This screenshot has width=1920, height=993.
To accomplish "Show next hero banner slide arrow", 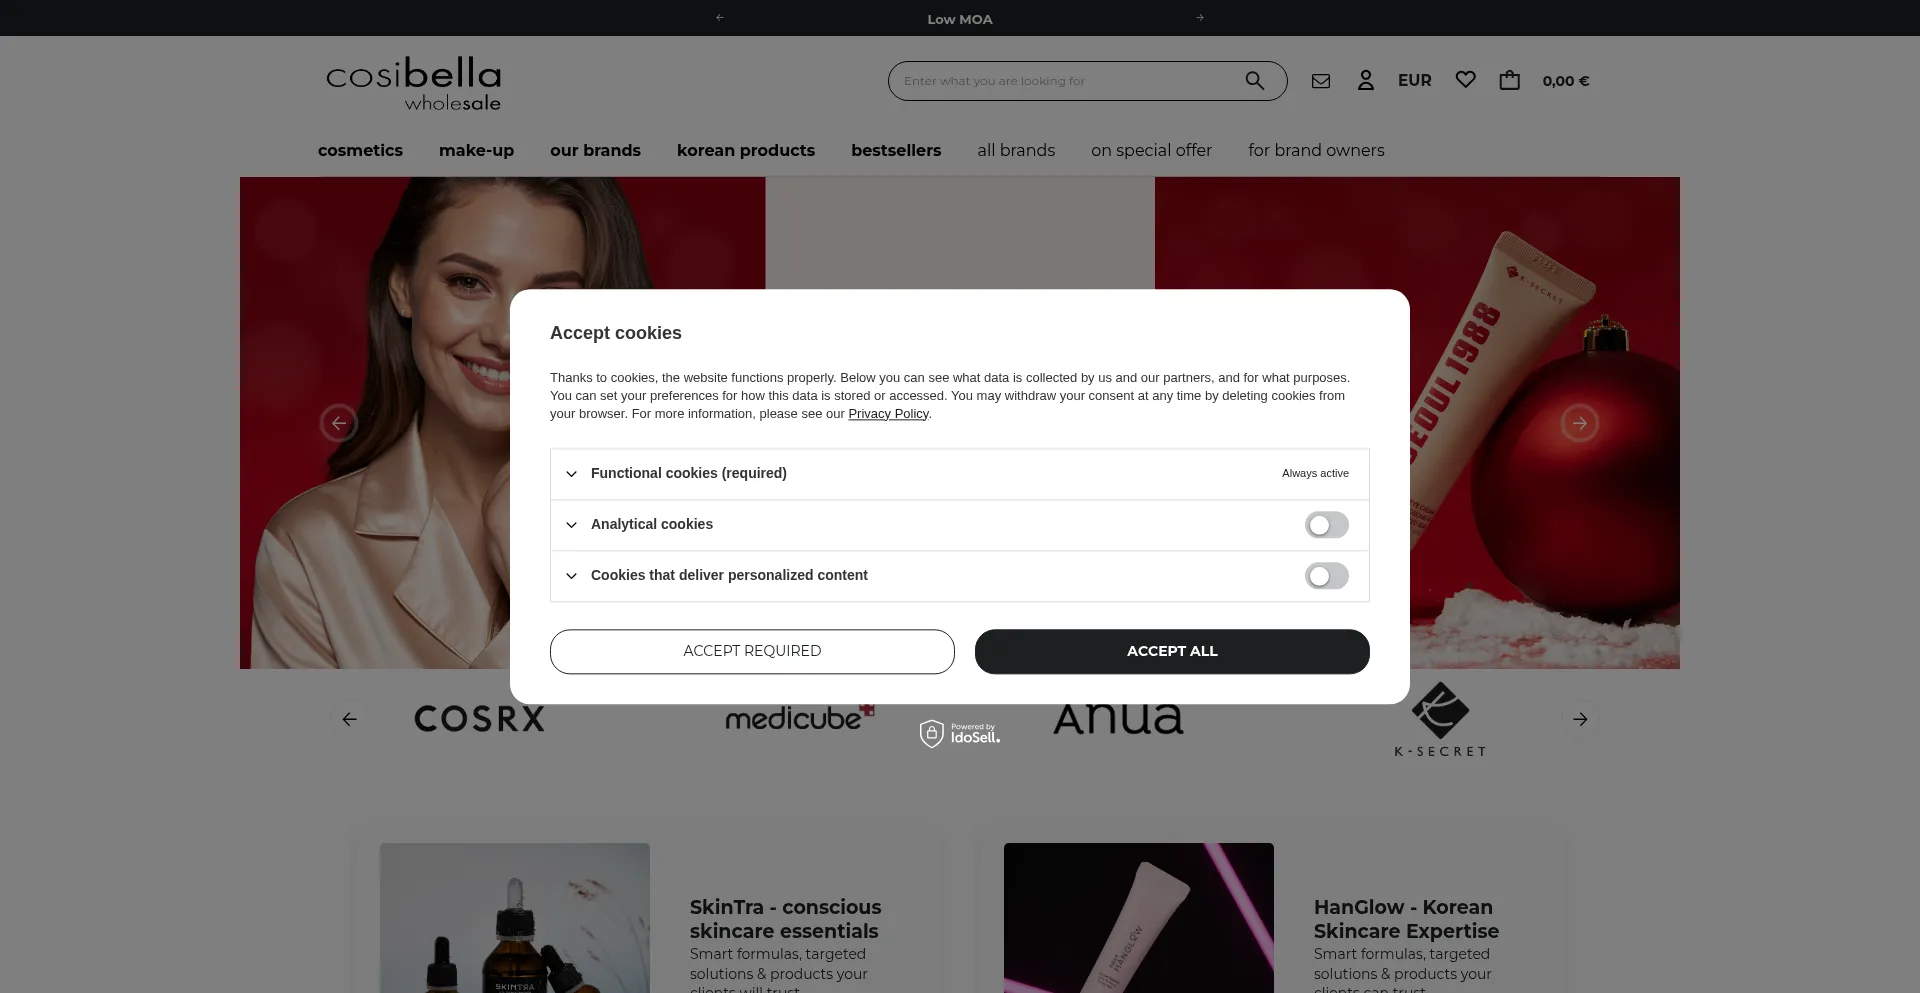I will click(1580, 423).
